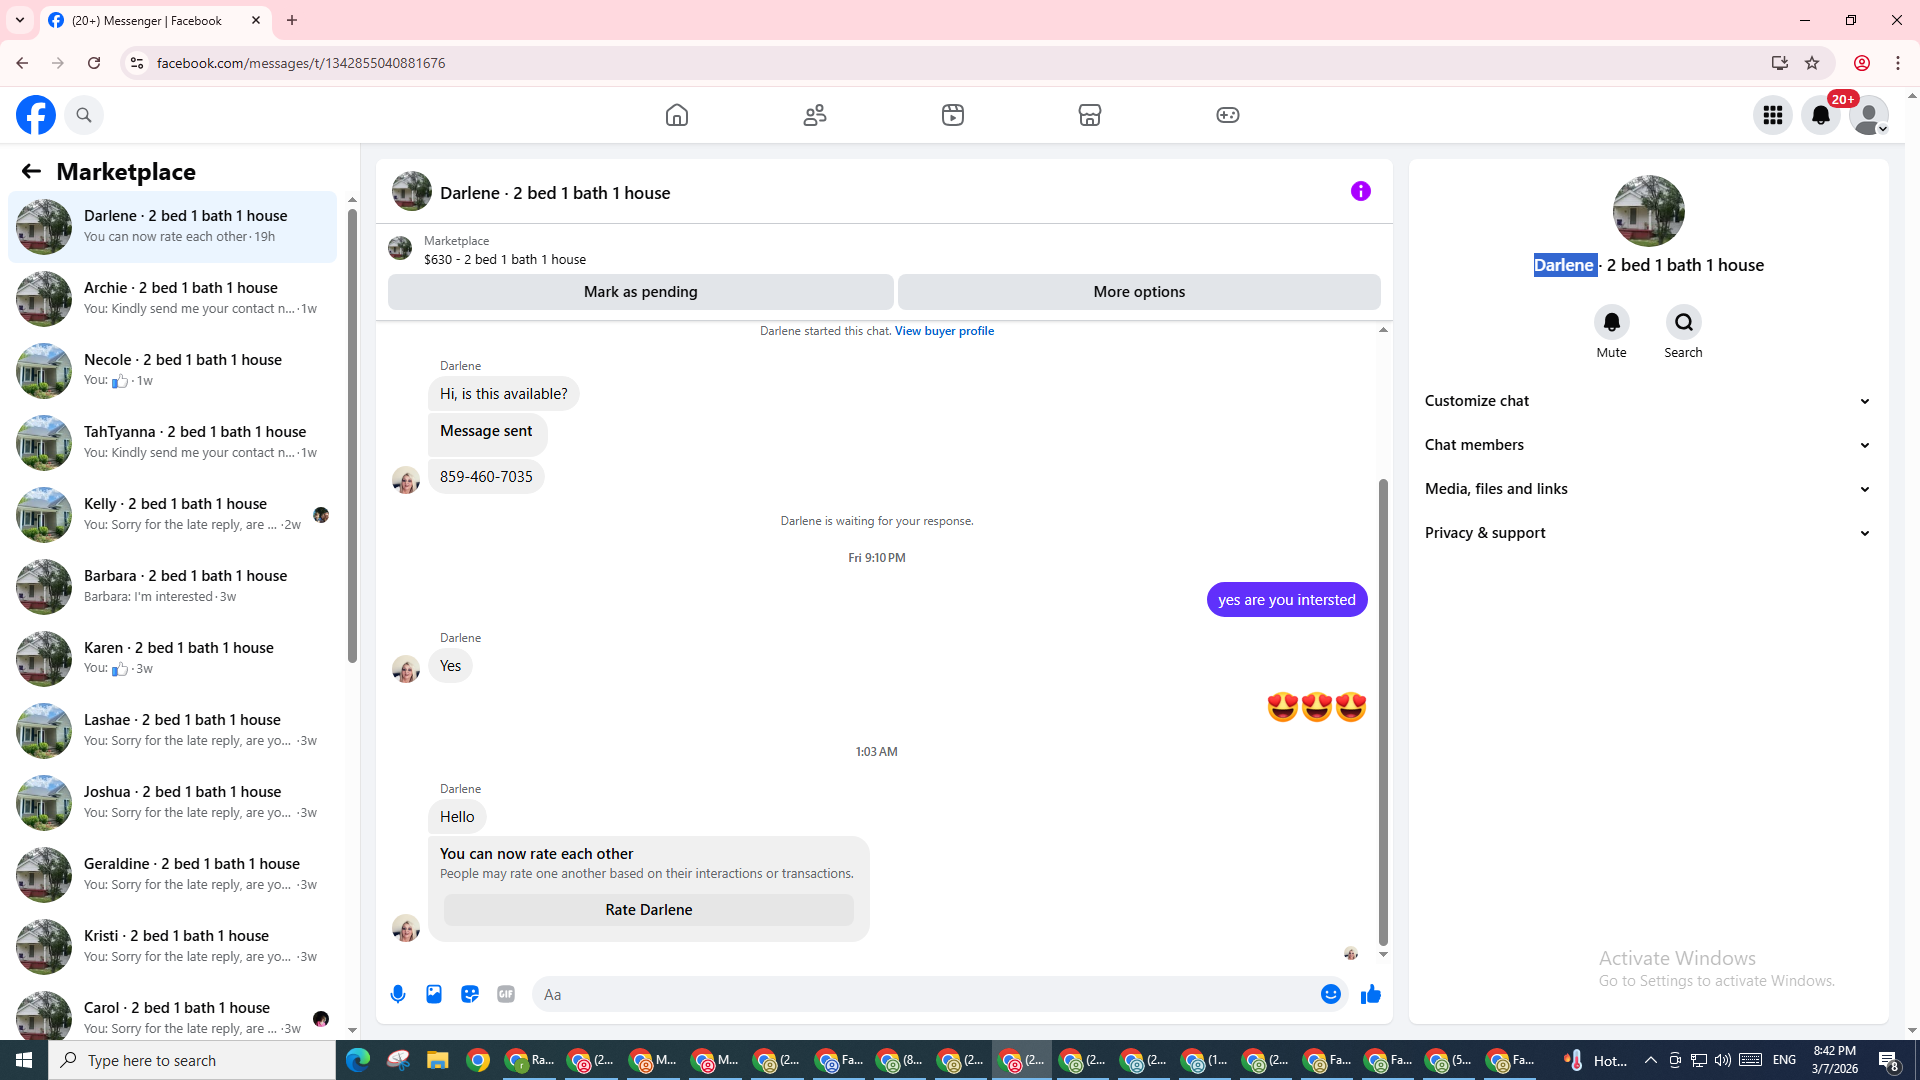
Task: Open the Barbara conversation
Action: [172, 587]
